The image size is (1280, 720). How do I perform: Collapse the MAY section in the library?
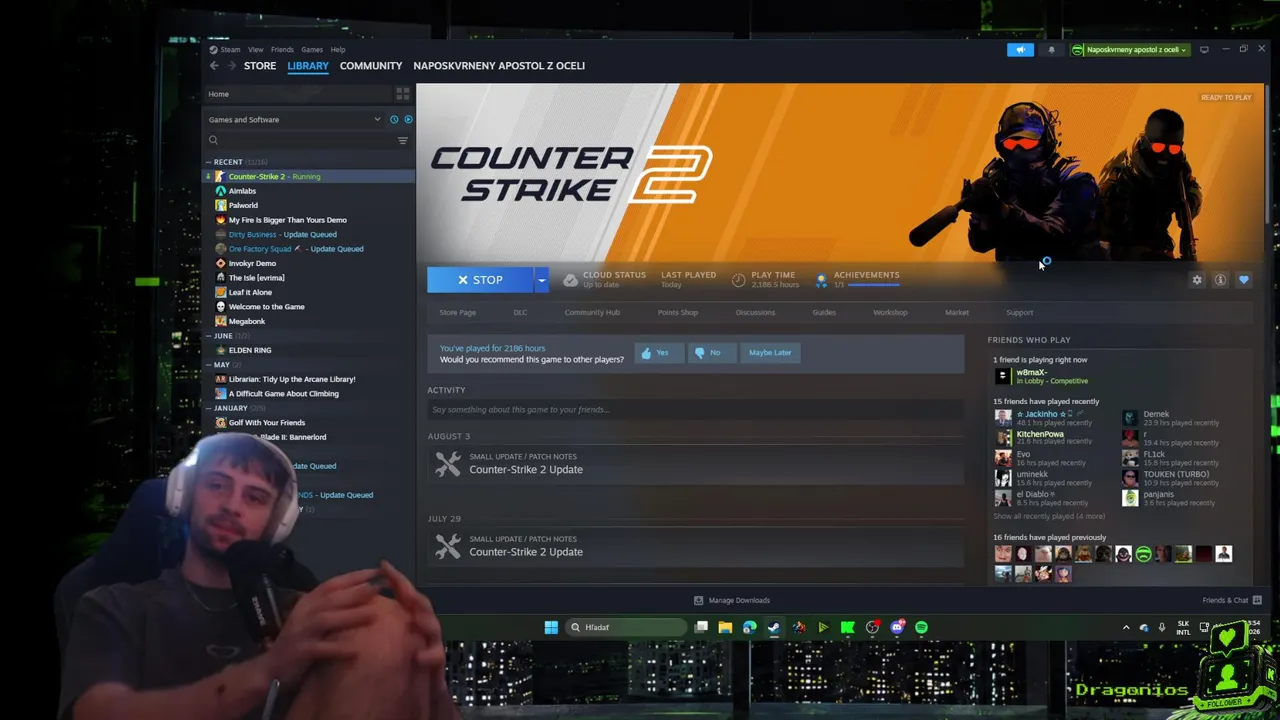(208, 365)
